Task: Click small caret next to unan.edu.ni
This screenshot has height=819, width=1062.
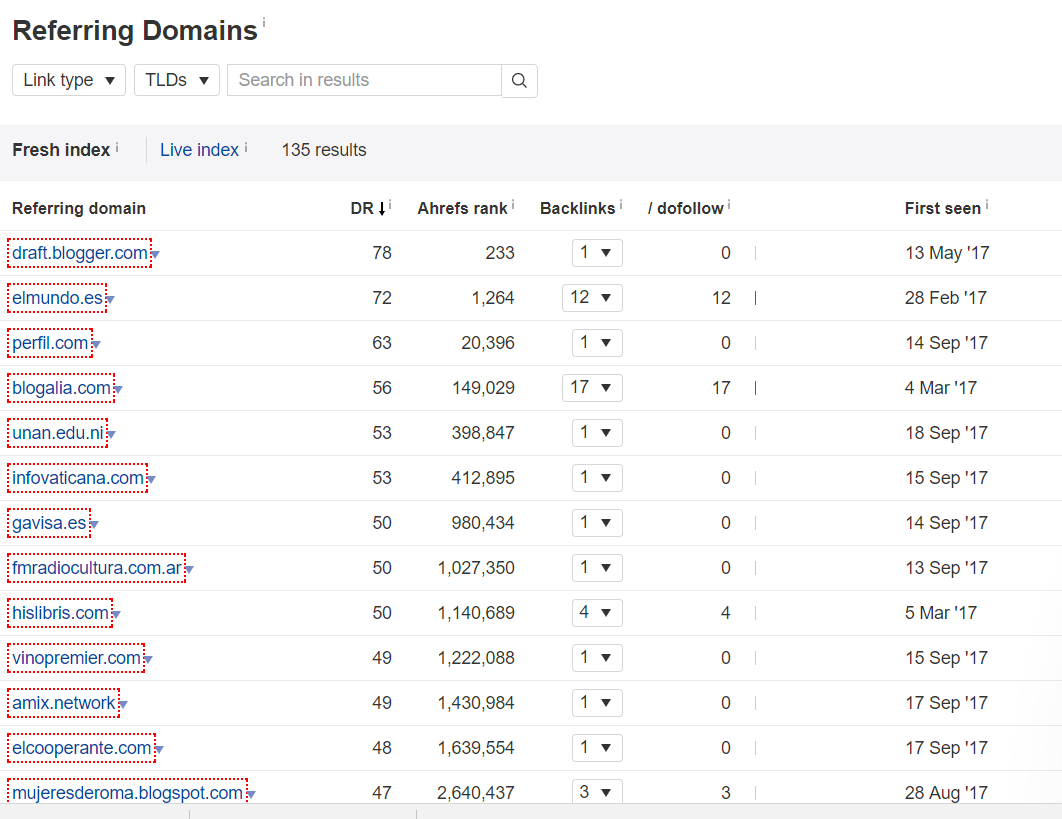Action: click(x=111, y=435)
